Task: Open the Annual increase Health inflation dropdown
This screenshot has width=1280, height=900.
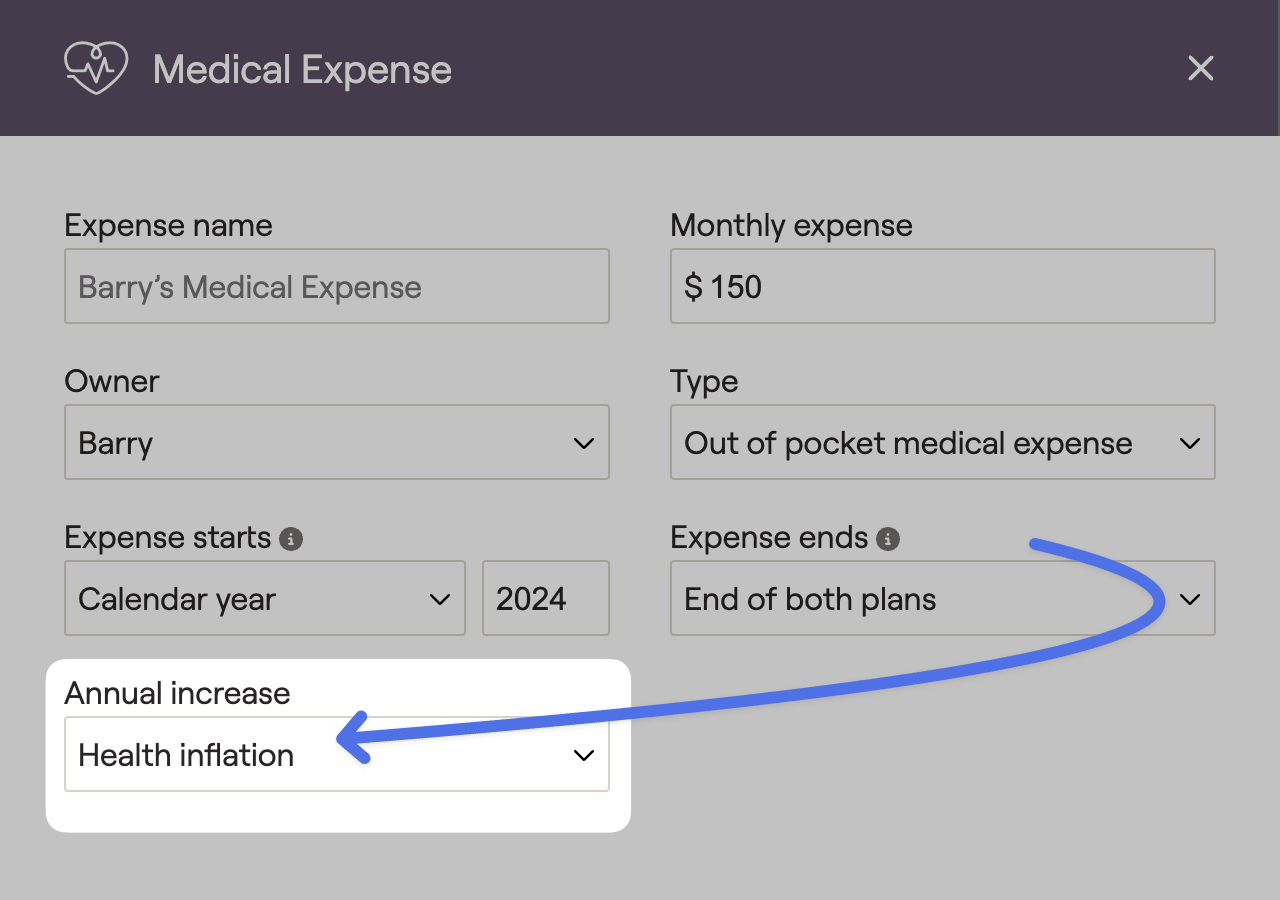Action: pos(337,754)
